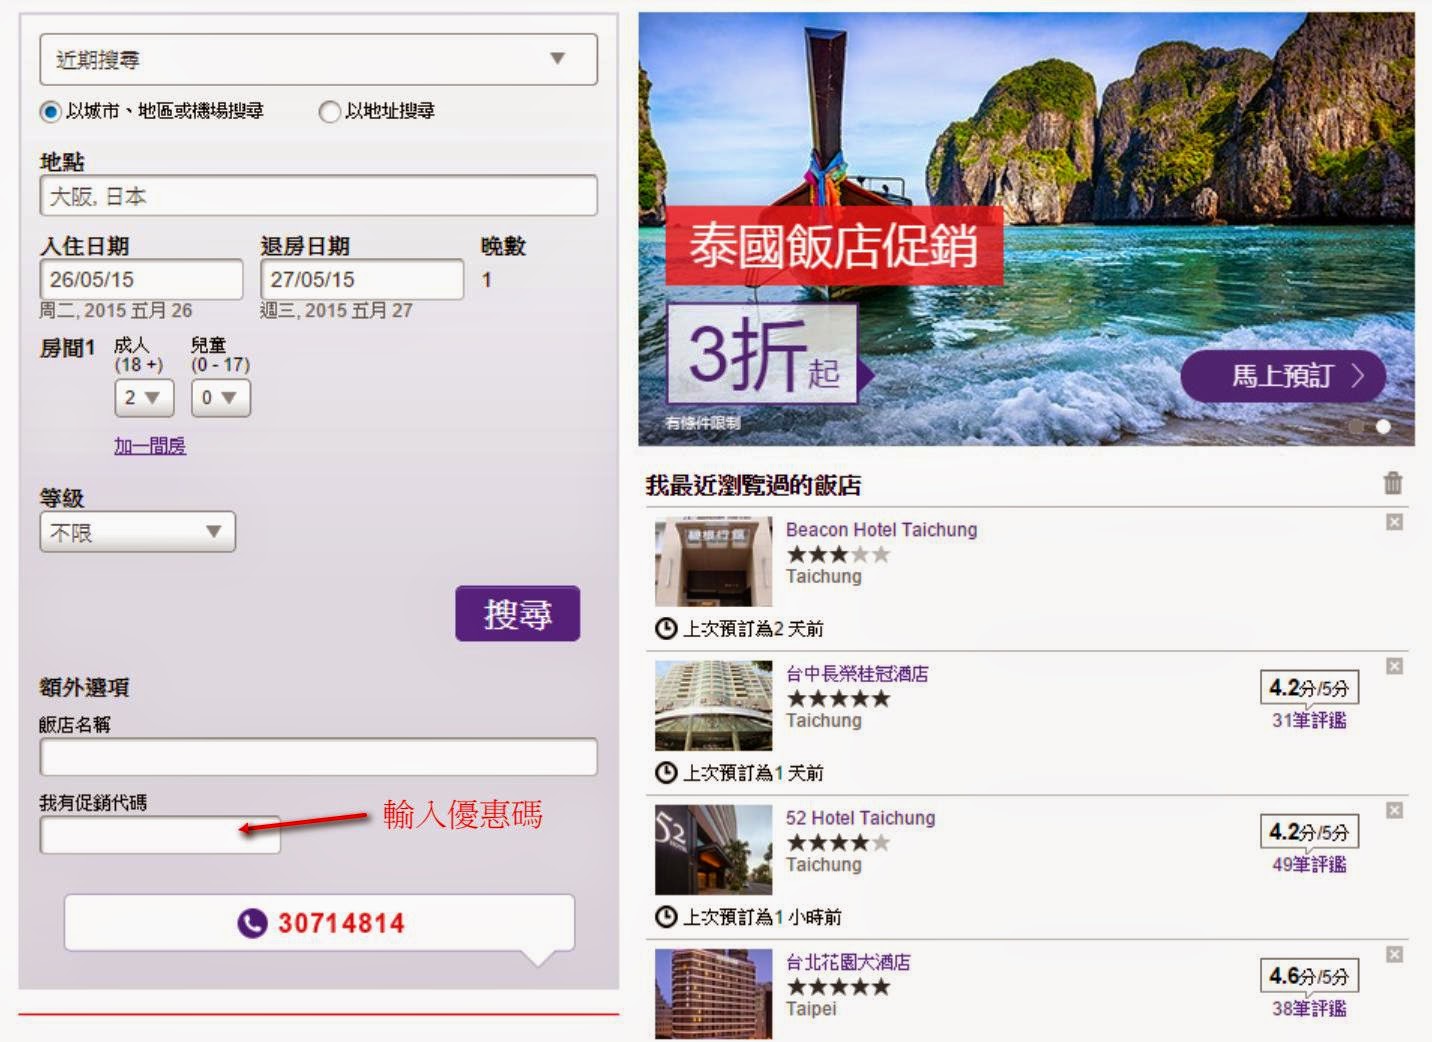This screenshot has width=1432, height=1042.
Task: Click the 52 Hotel Taichung thumbnail
Action: click(x=713, y=850)
